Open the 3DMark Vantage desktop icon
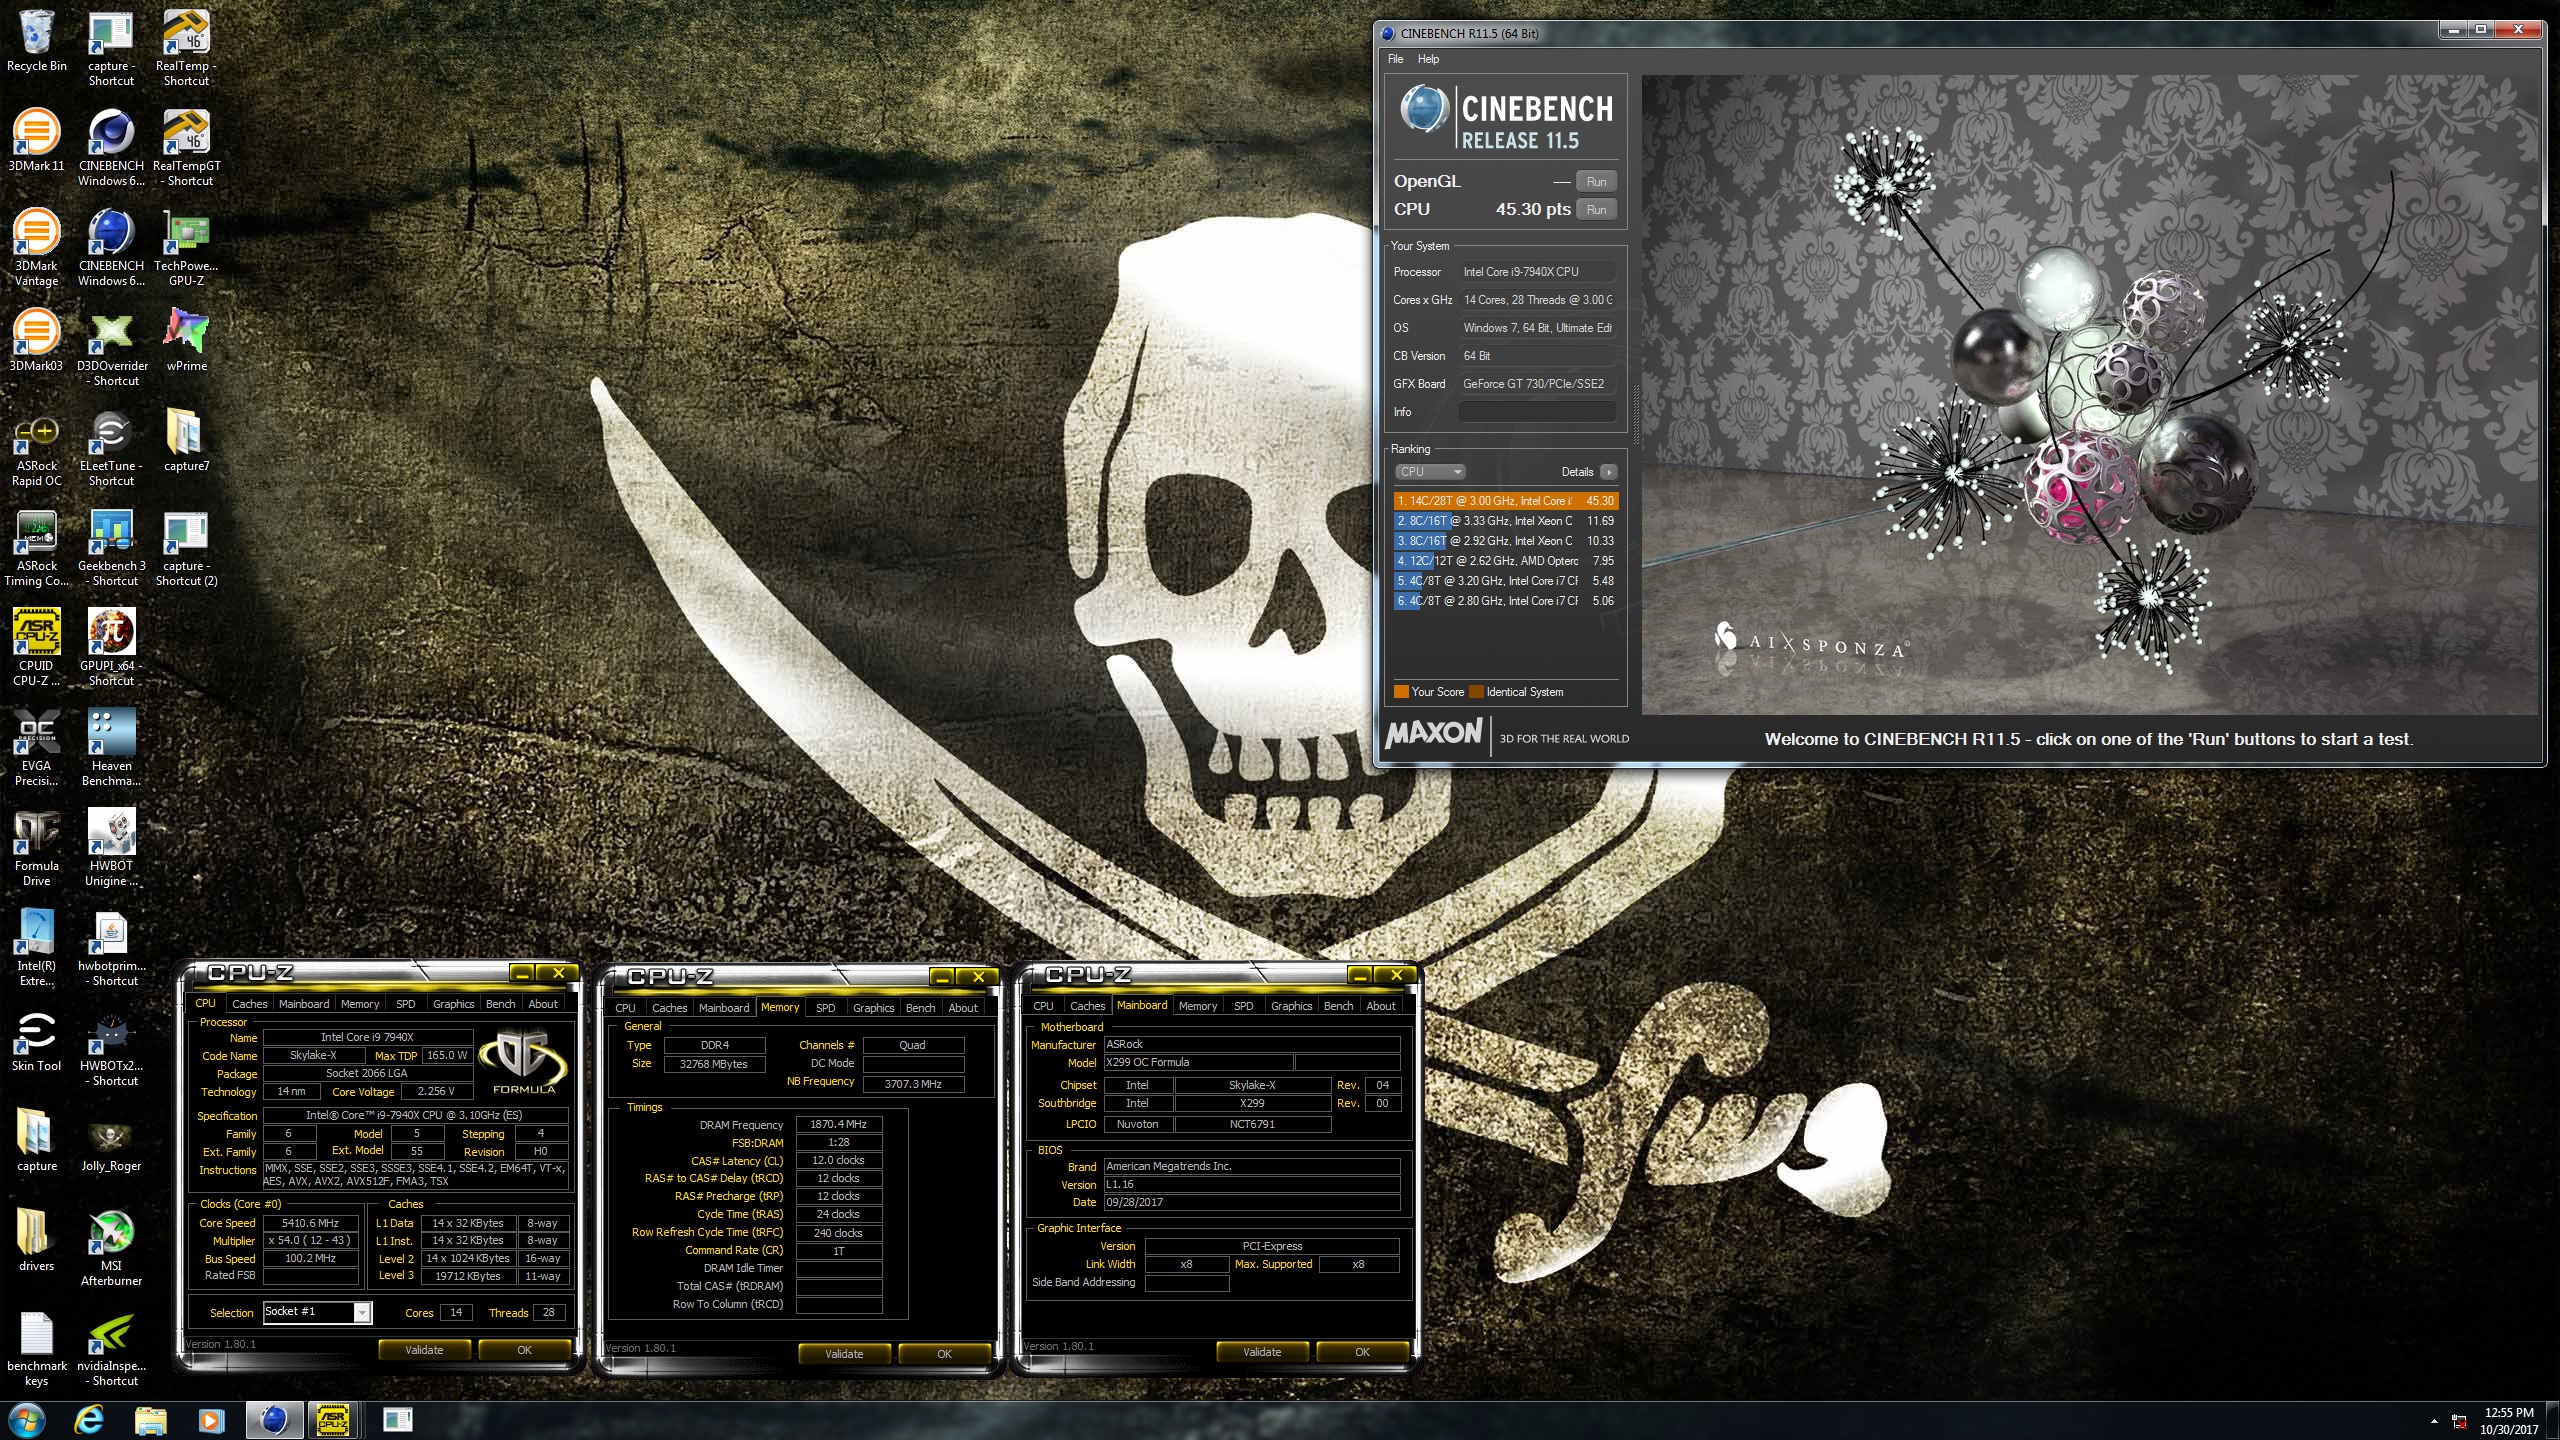Viewport: 2560px width, 1440px height. pos(37,248)
